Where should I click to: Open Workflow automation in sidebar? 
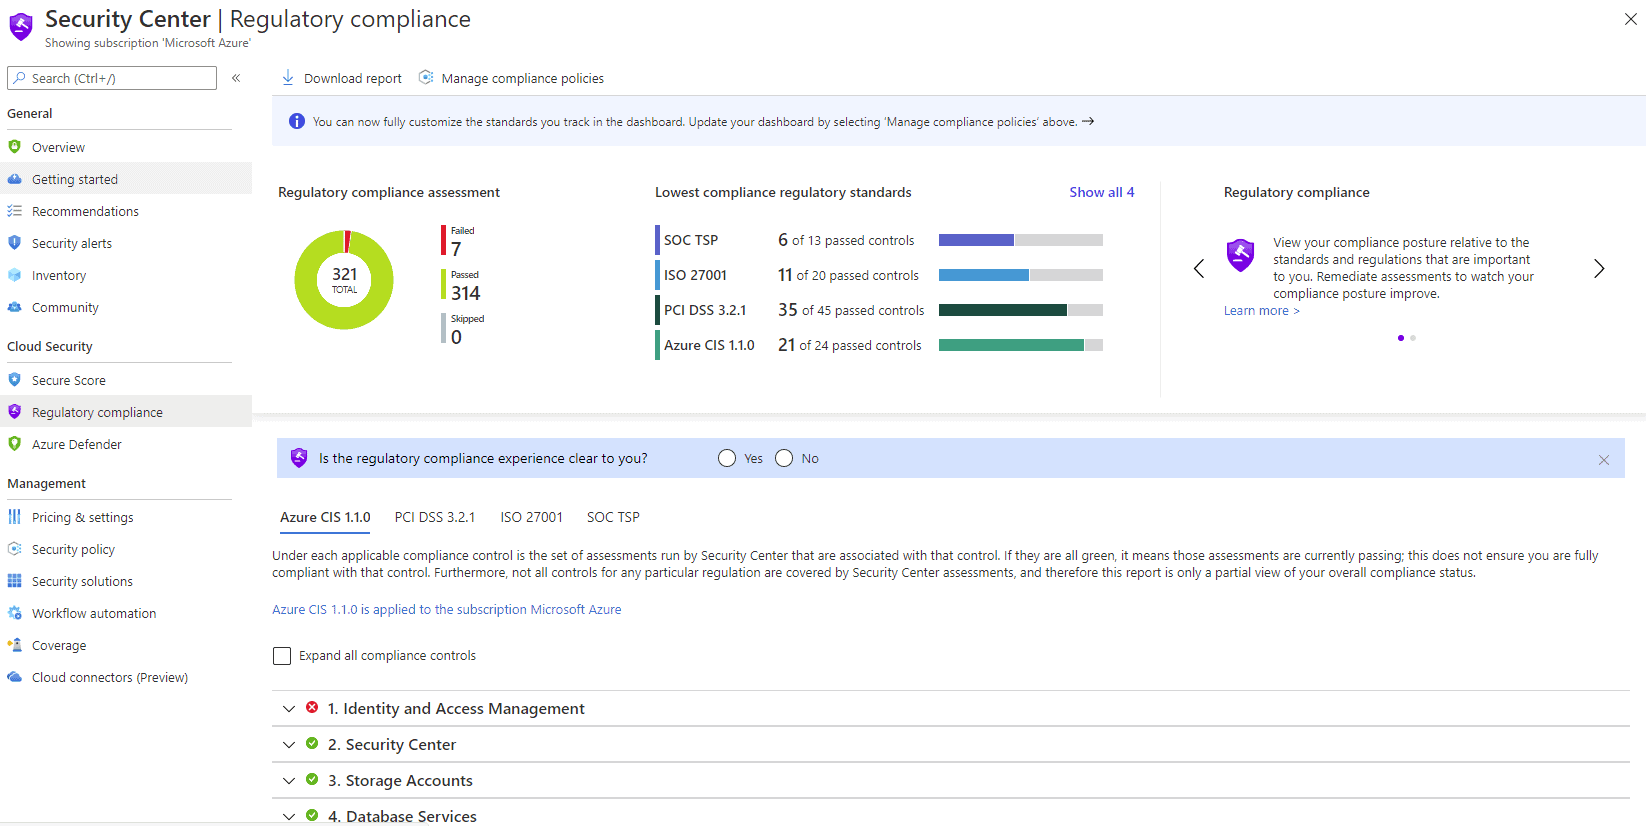click(126, 613)
